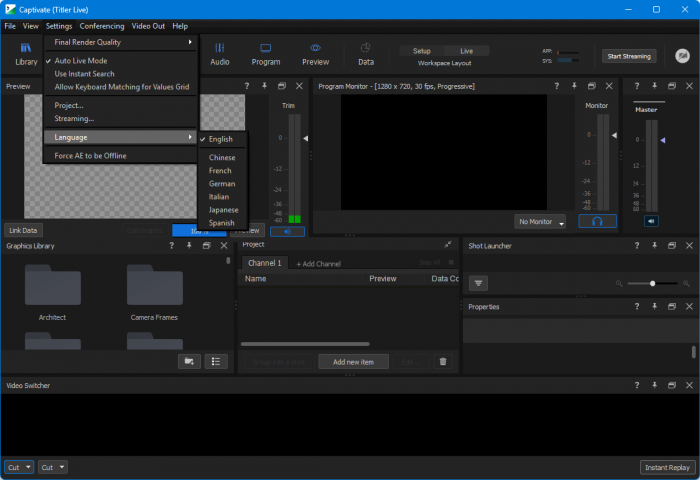Choose Japanese from the Language submenu
The width and height of the screenshot is (700, 480).
pyautogui.click(x=223, y=210)
